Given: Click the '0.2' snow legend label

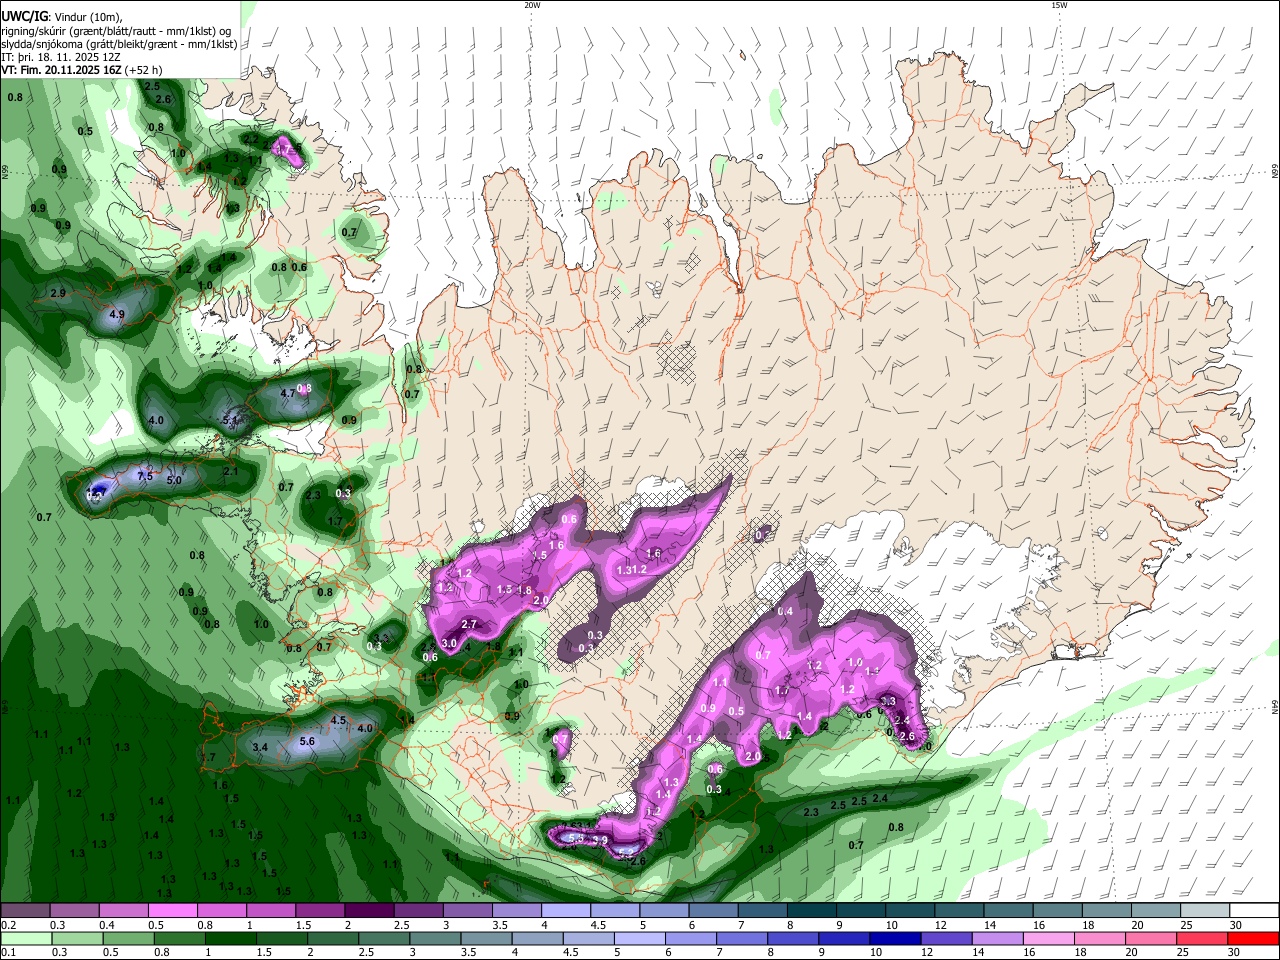Looking at the screenshot, I should click(x=7, y=925).
